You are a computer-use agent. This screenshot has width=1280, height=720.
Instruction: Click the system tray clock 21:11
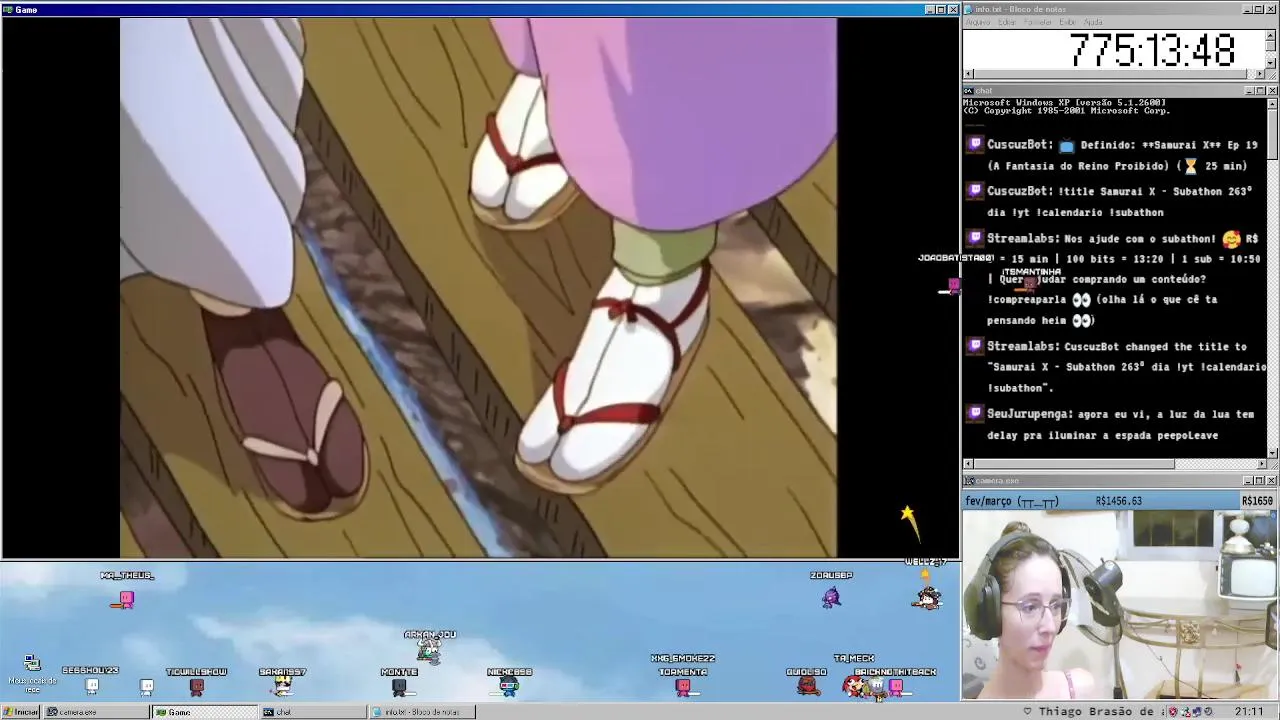pyautogui.click(x=1248, y=712)
